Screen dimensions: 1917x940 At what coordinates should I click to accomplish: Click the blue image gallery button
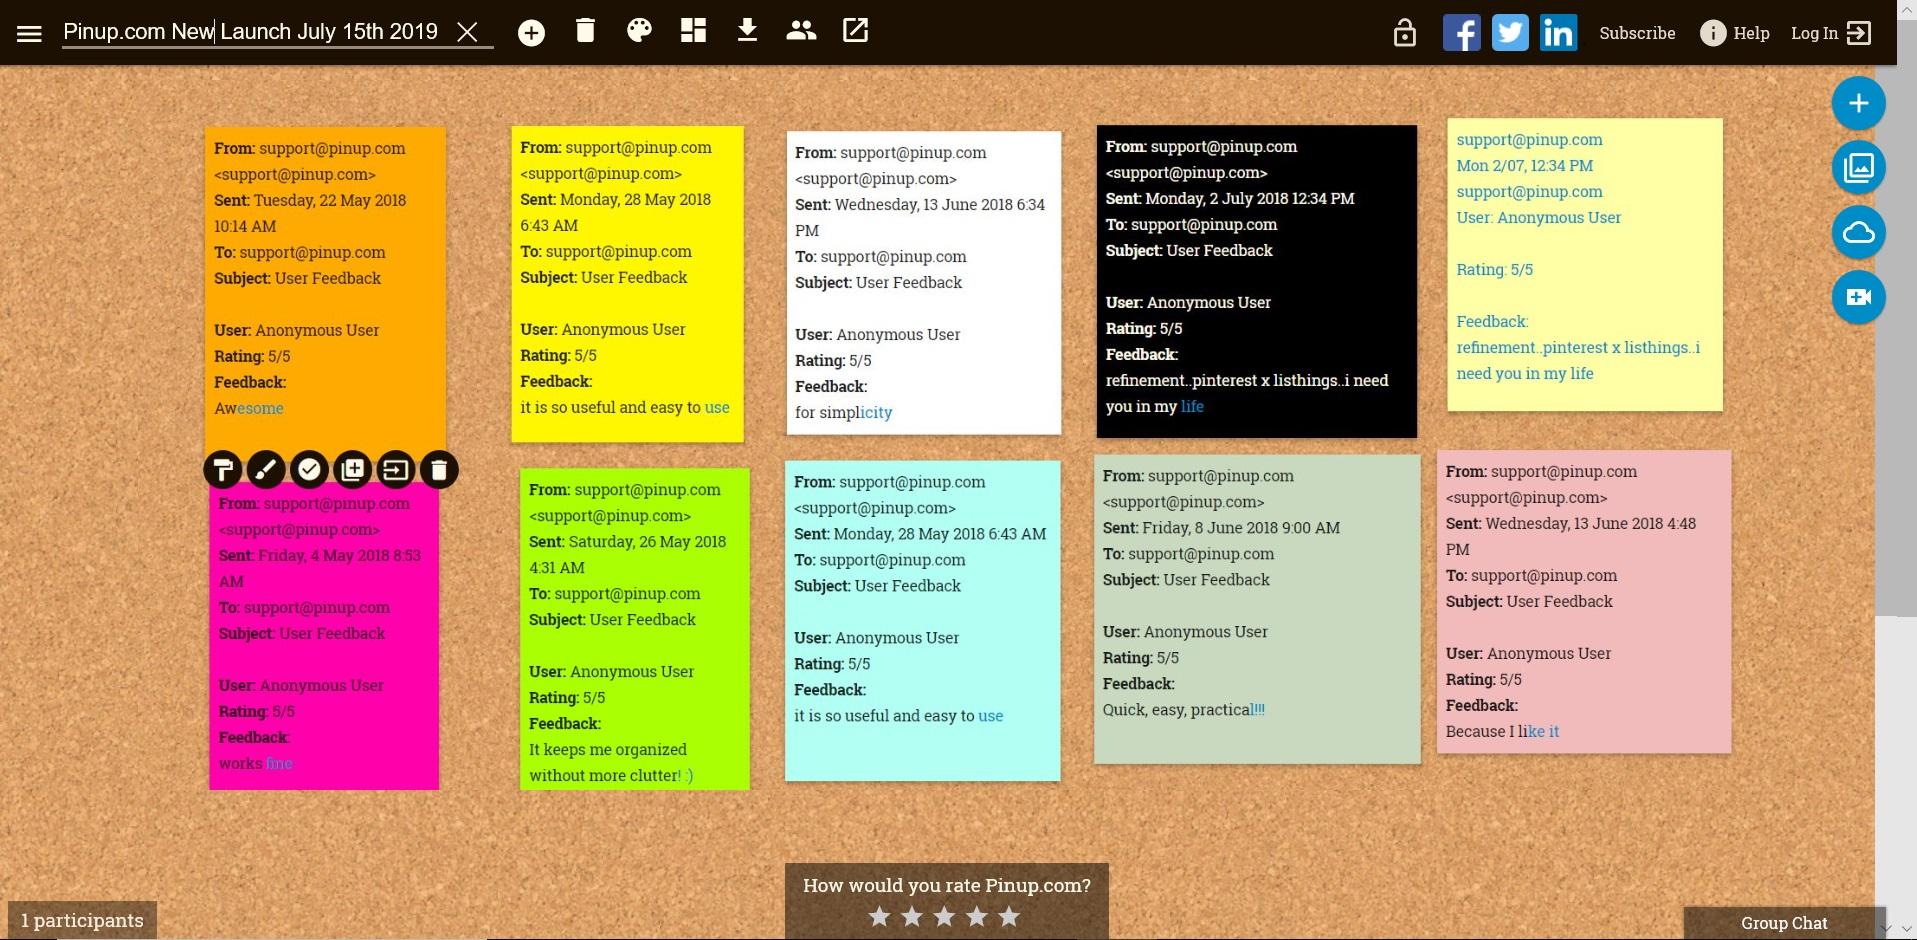click(1858, 168)
